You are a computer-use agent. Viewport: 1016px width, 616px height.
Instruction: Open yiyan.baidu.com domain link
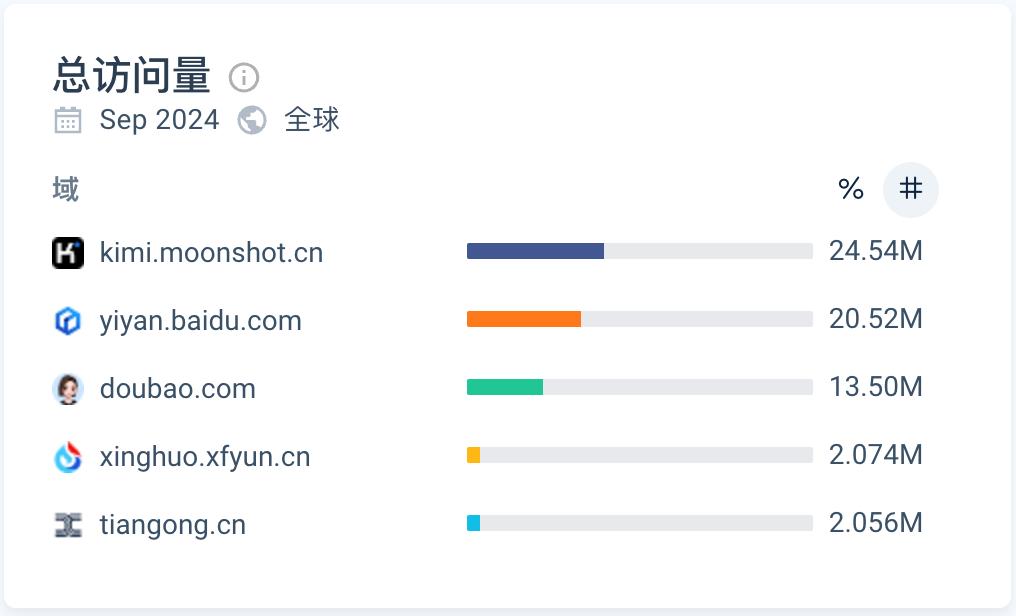200,321
